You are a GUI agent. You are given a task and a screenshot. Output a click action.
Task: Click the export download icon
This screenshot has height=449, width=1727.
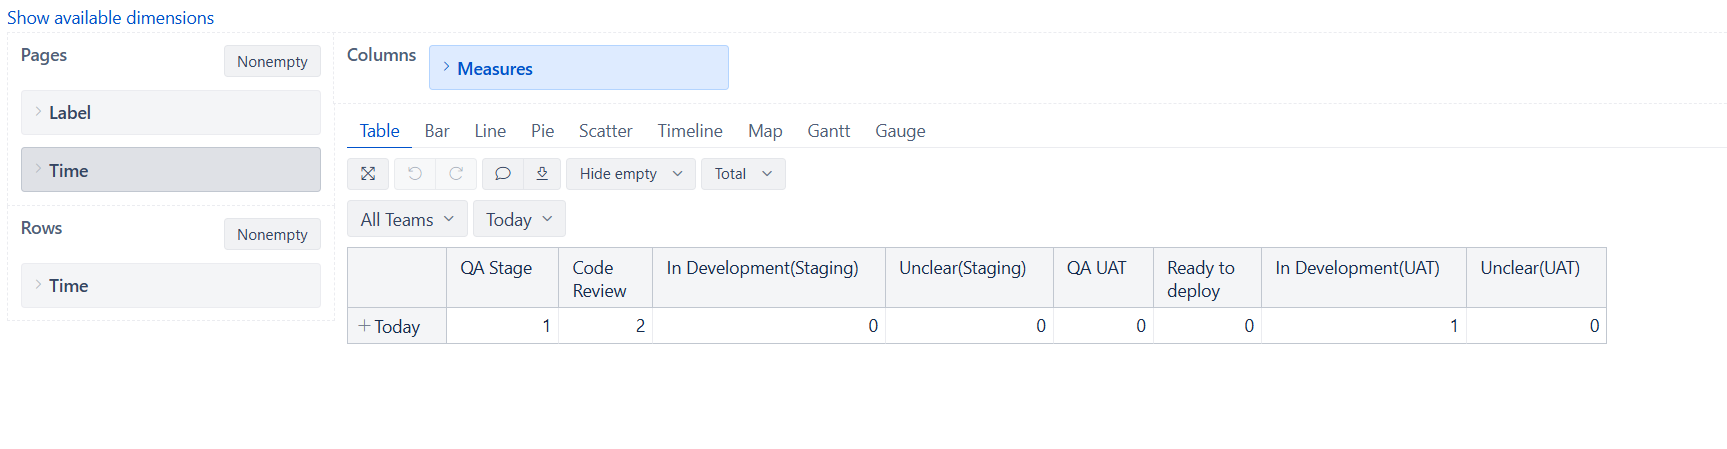pos(542,174)
